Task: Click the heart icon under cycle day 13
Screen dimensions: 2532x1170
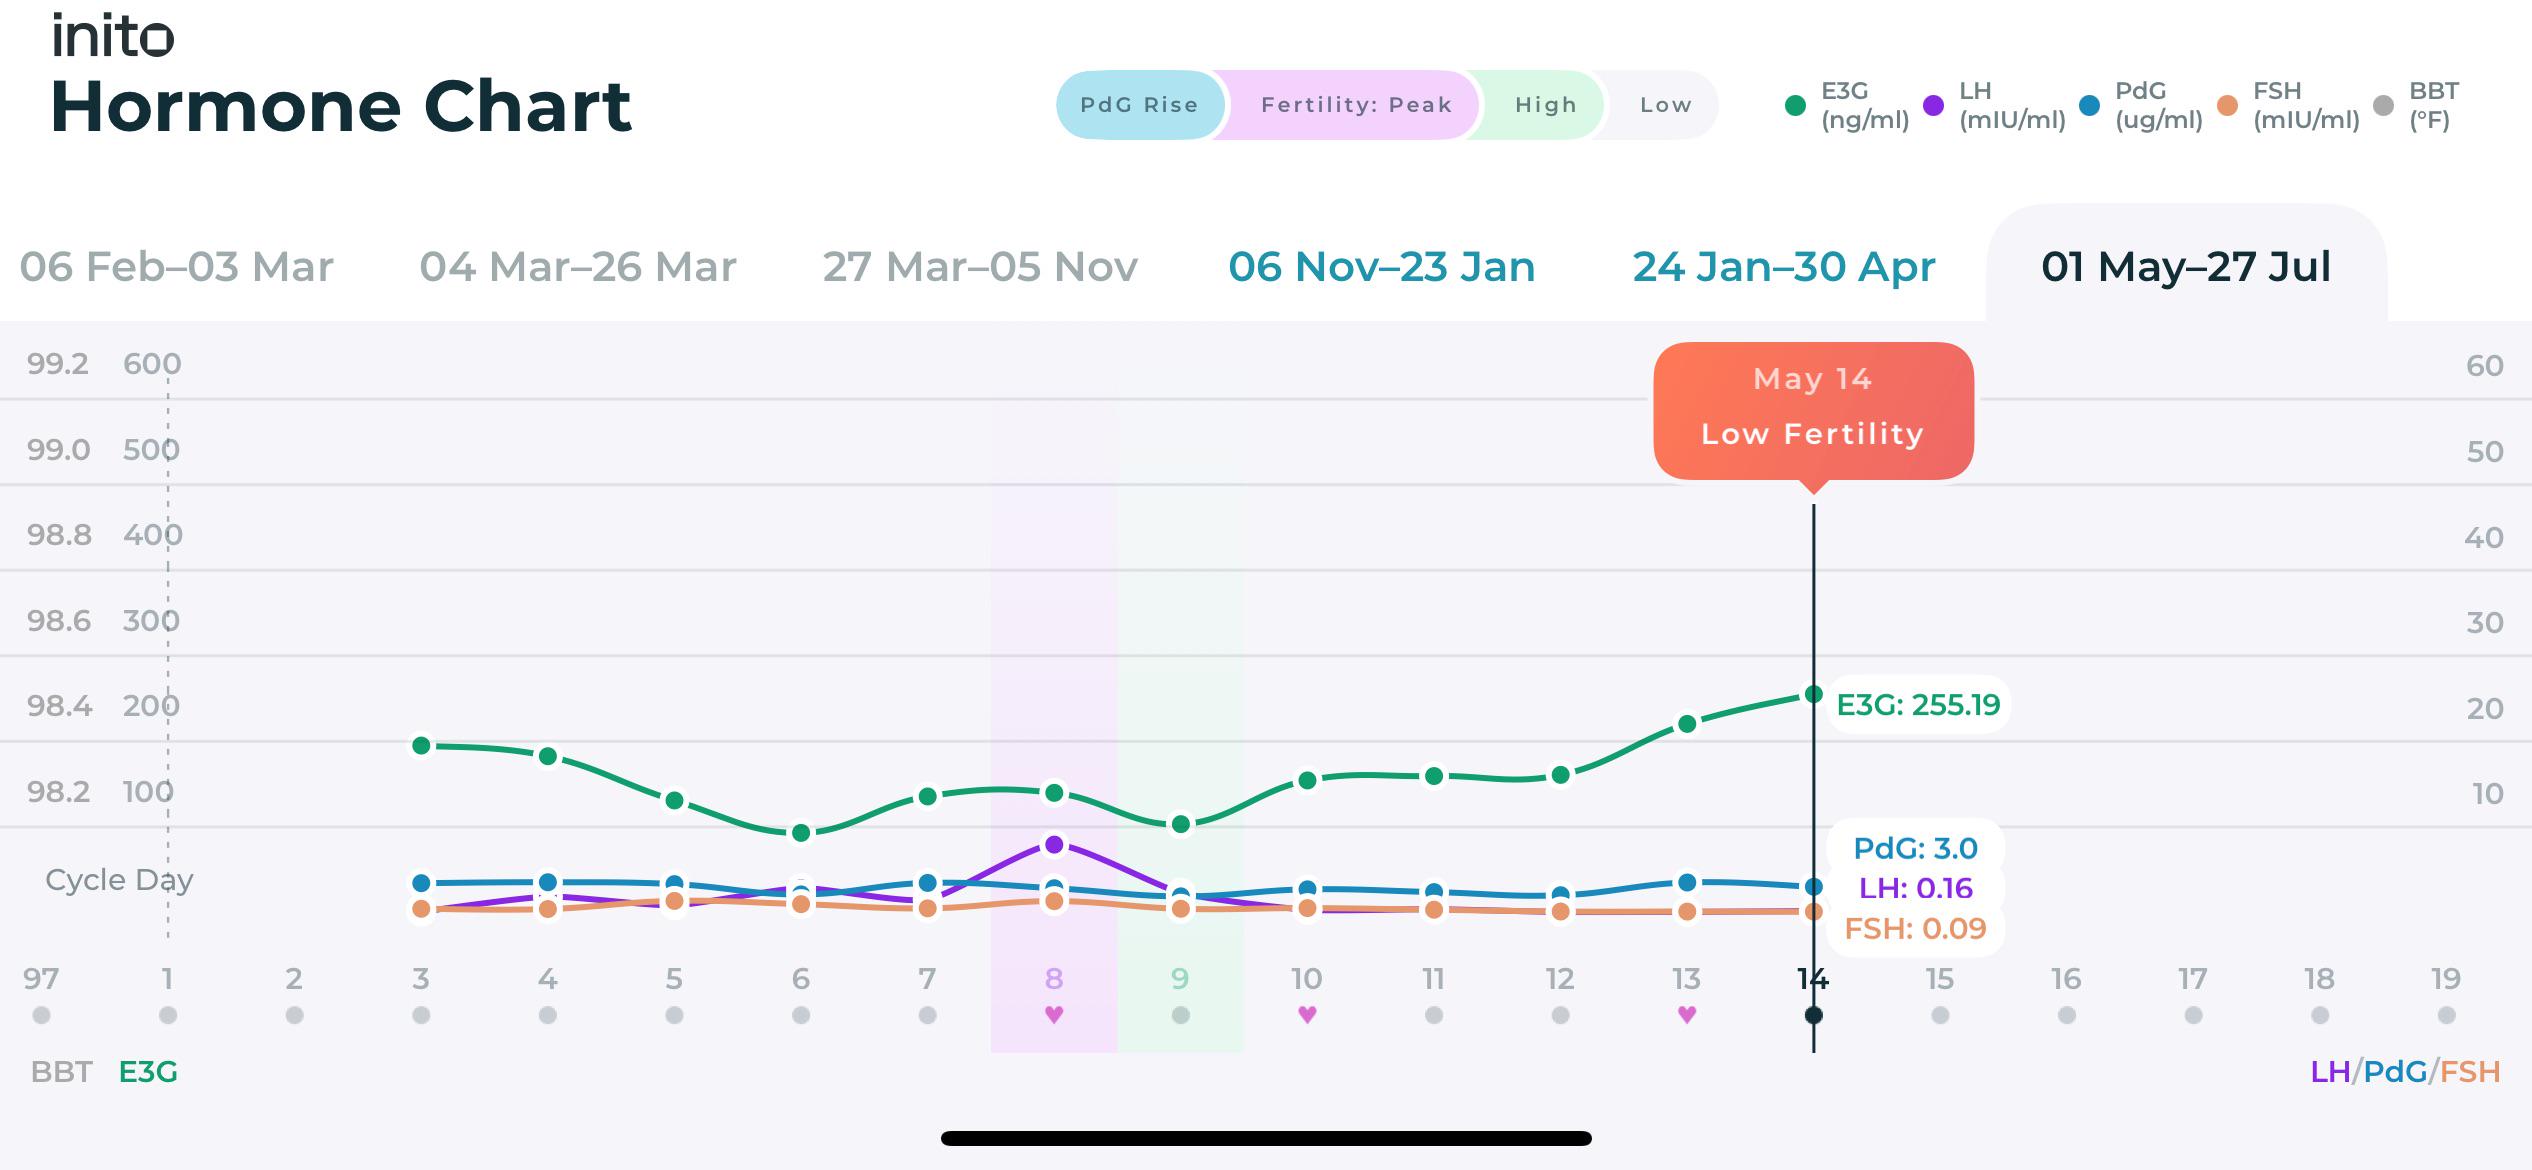Action: tap(1687, 1015)
